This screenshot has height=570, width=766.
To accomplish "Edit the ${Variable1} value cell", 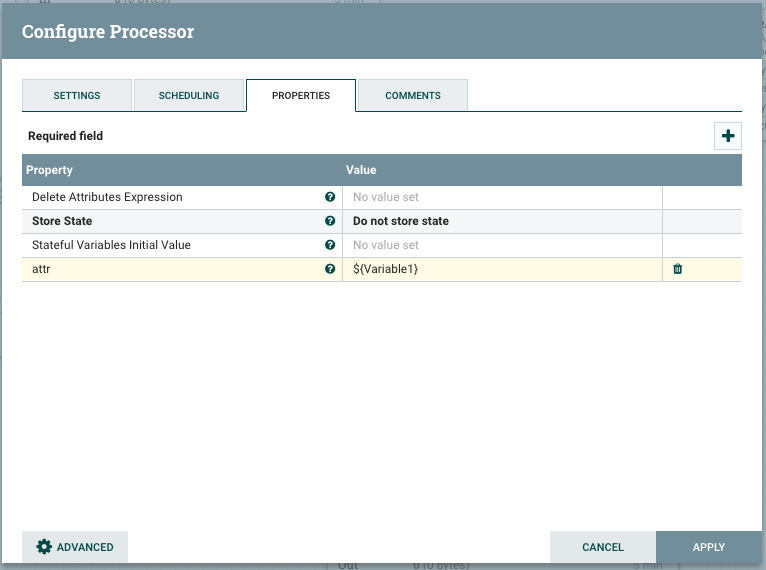I will pyautogui.click(x=501, y=269).
